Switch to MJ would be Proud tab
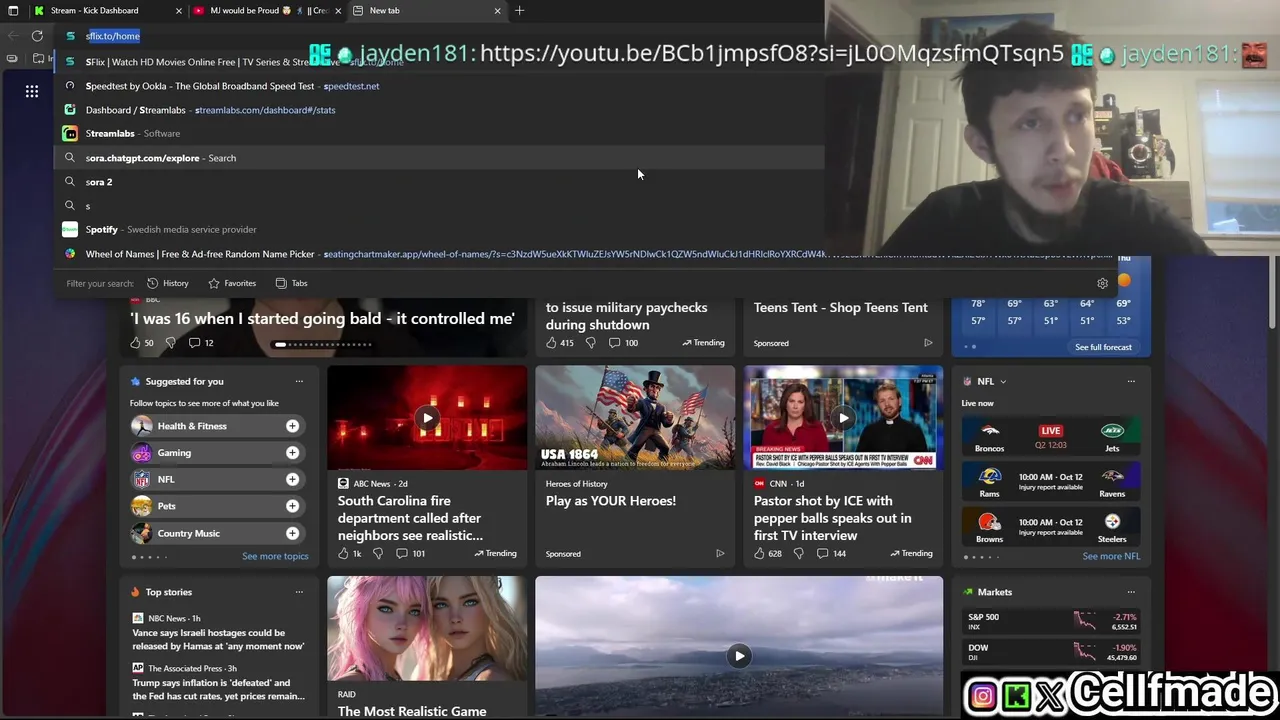Image resolution: width=1280 pixels, height=720 pixels. click(x=268, y=10)
